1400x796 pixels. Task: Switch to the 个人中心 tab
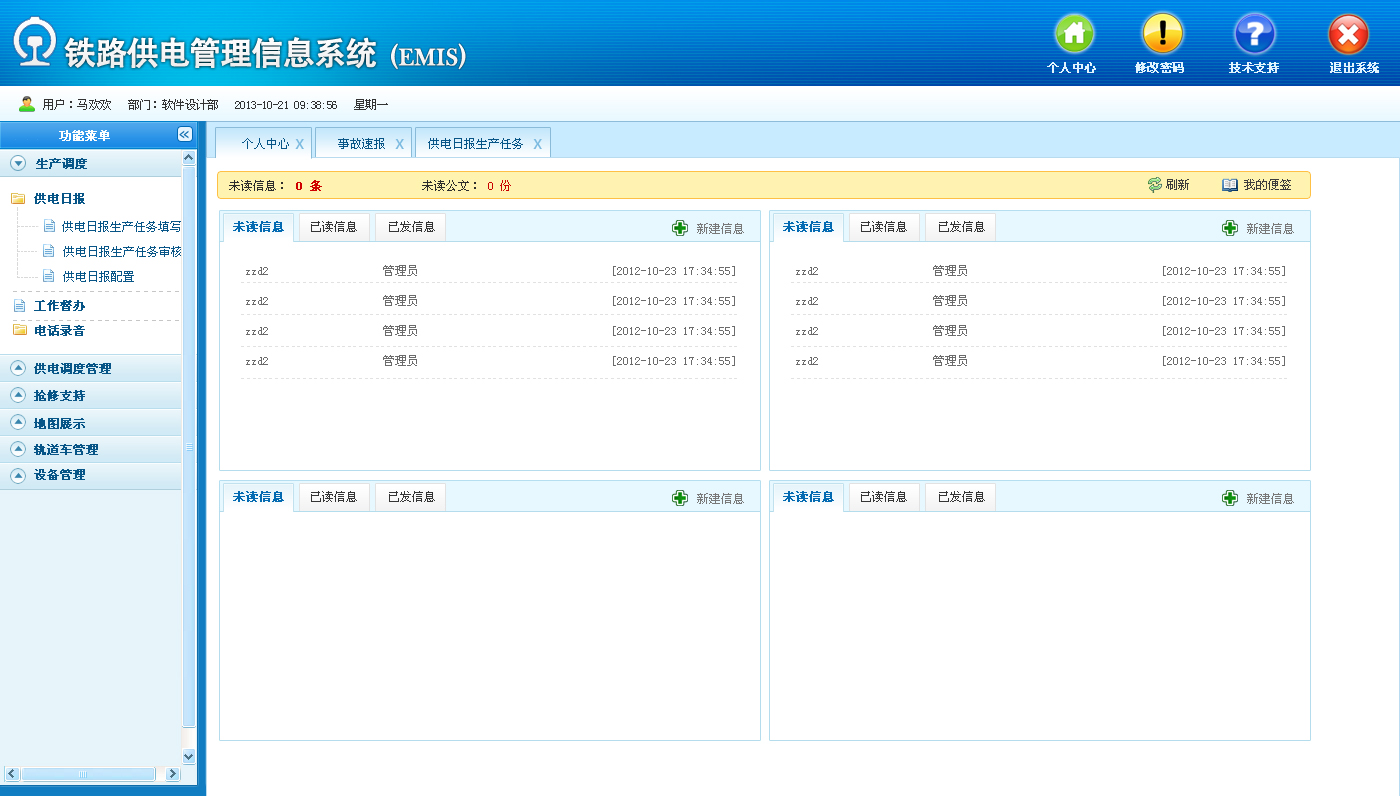[265, 144]
